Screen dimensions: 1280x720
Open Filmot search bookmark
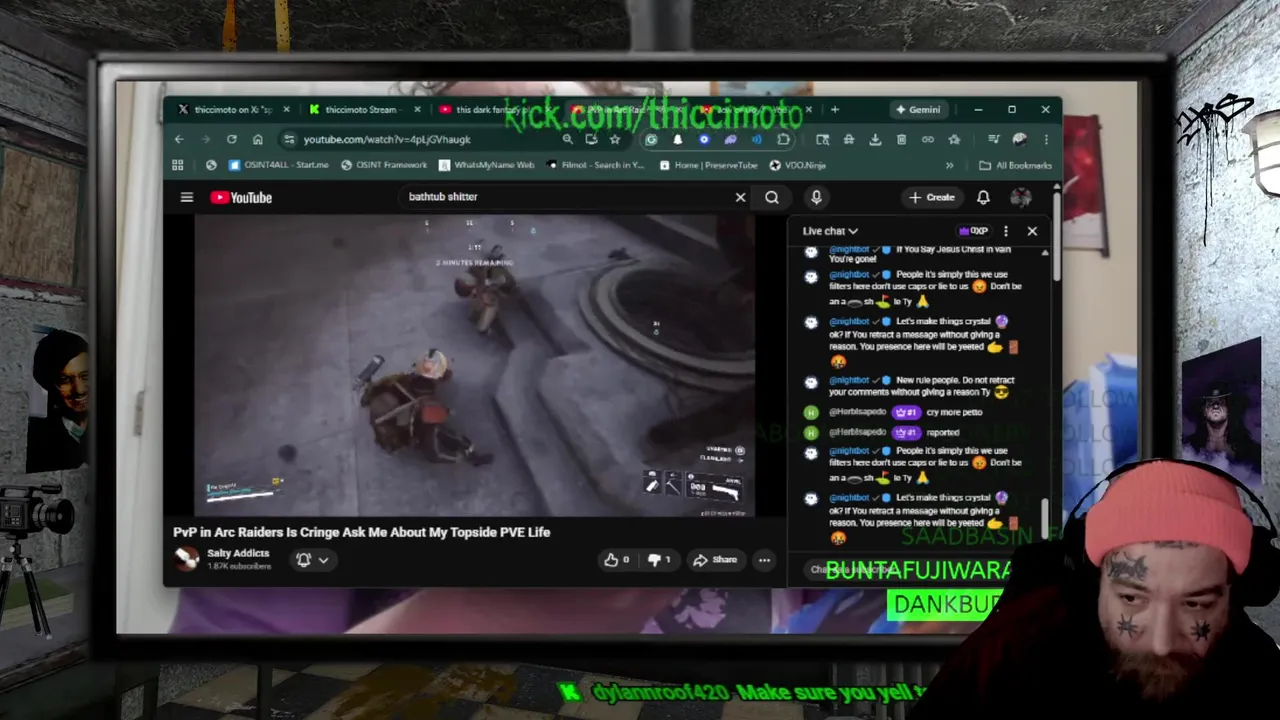tap(595, 165)
